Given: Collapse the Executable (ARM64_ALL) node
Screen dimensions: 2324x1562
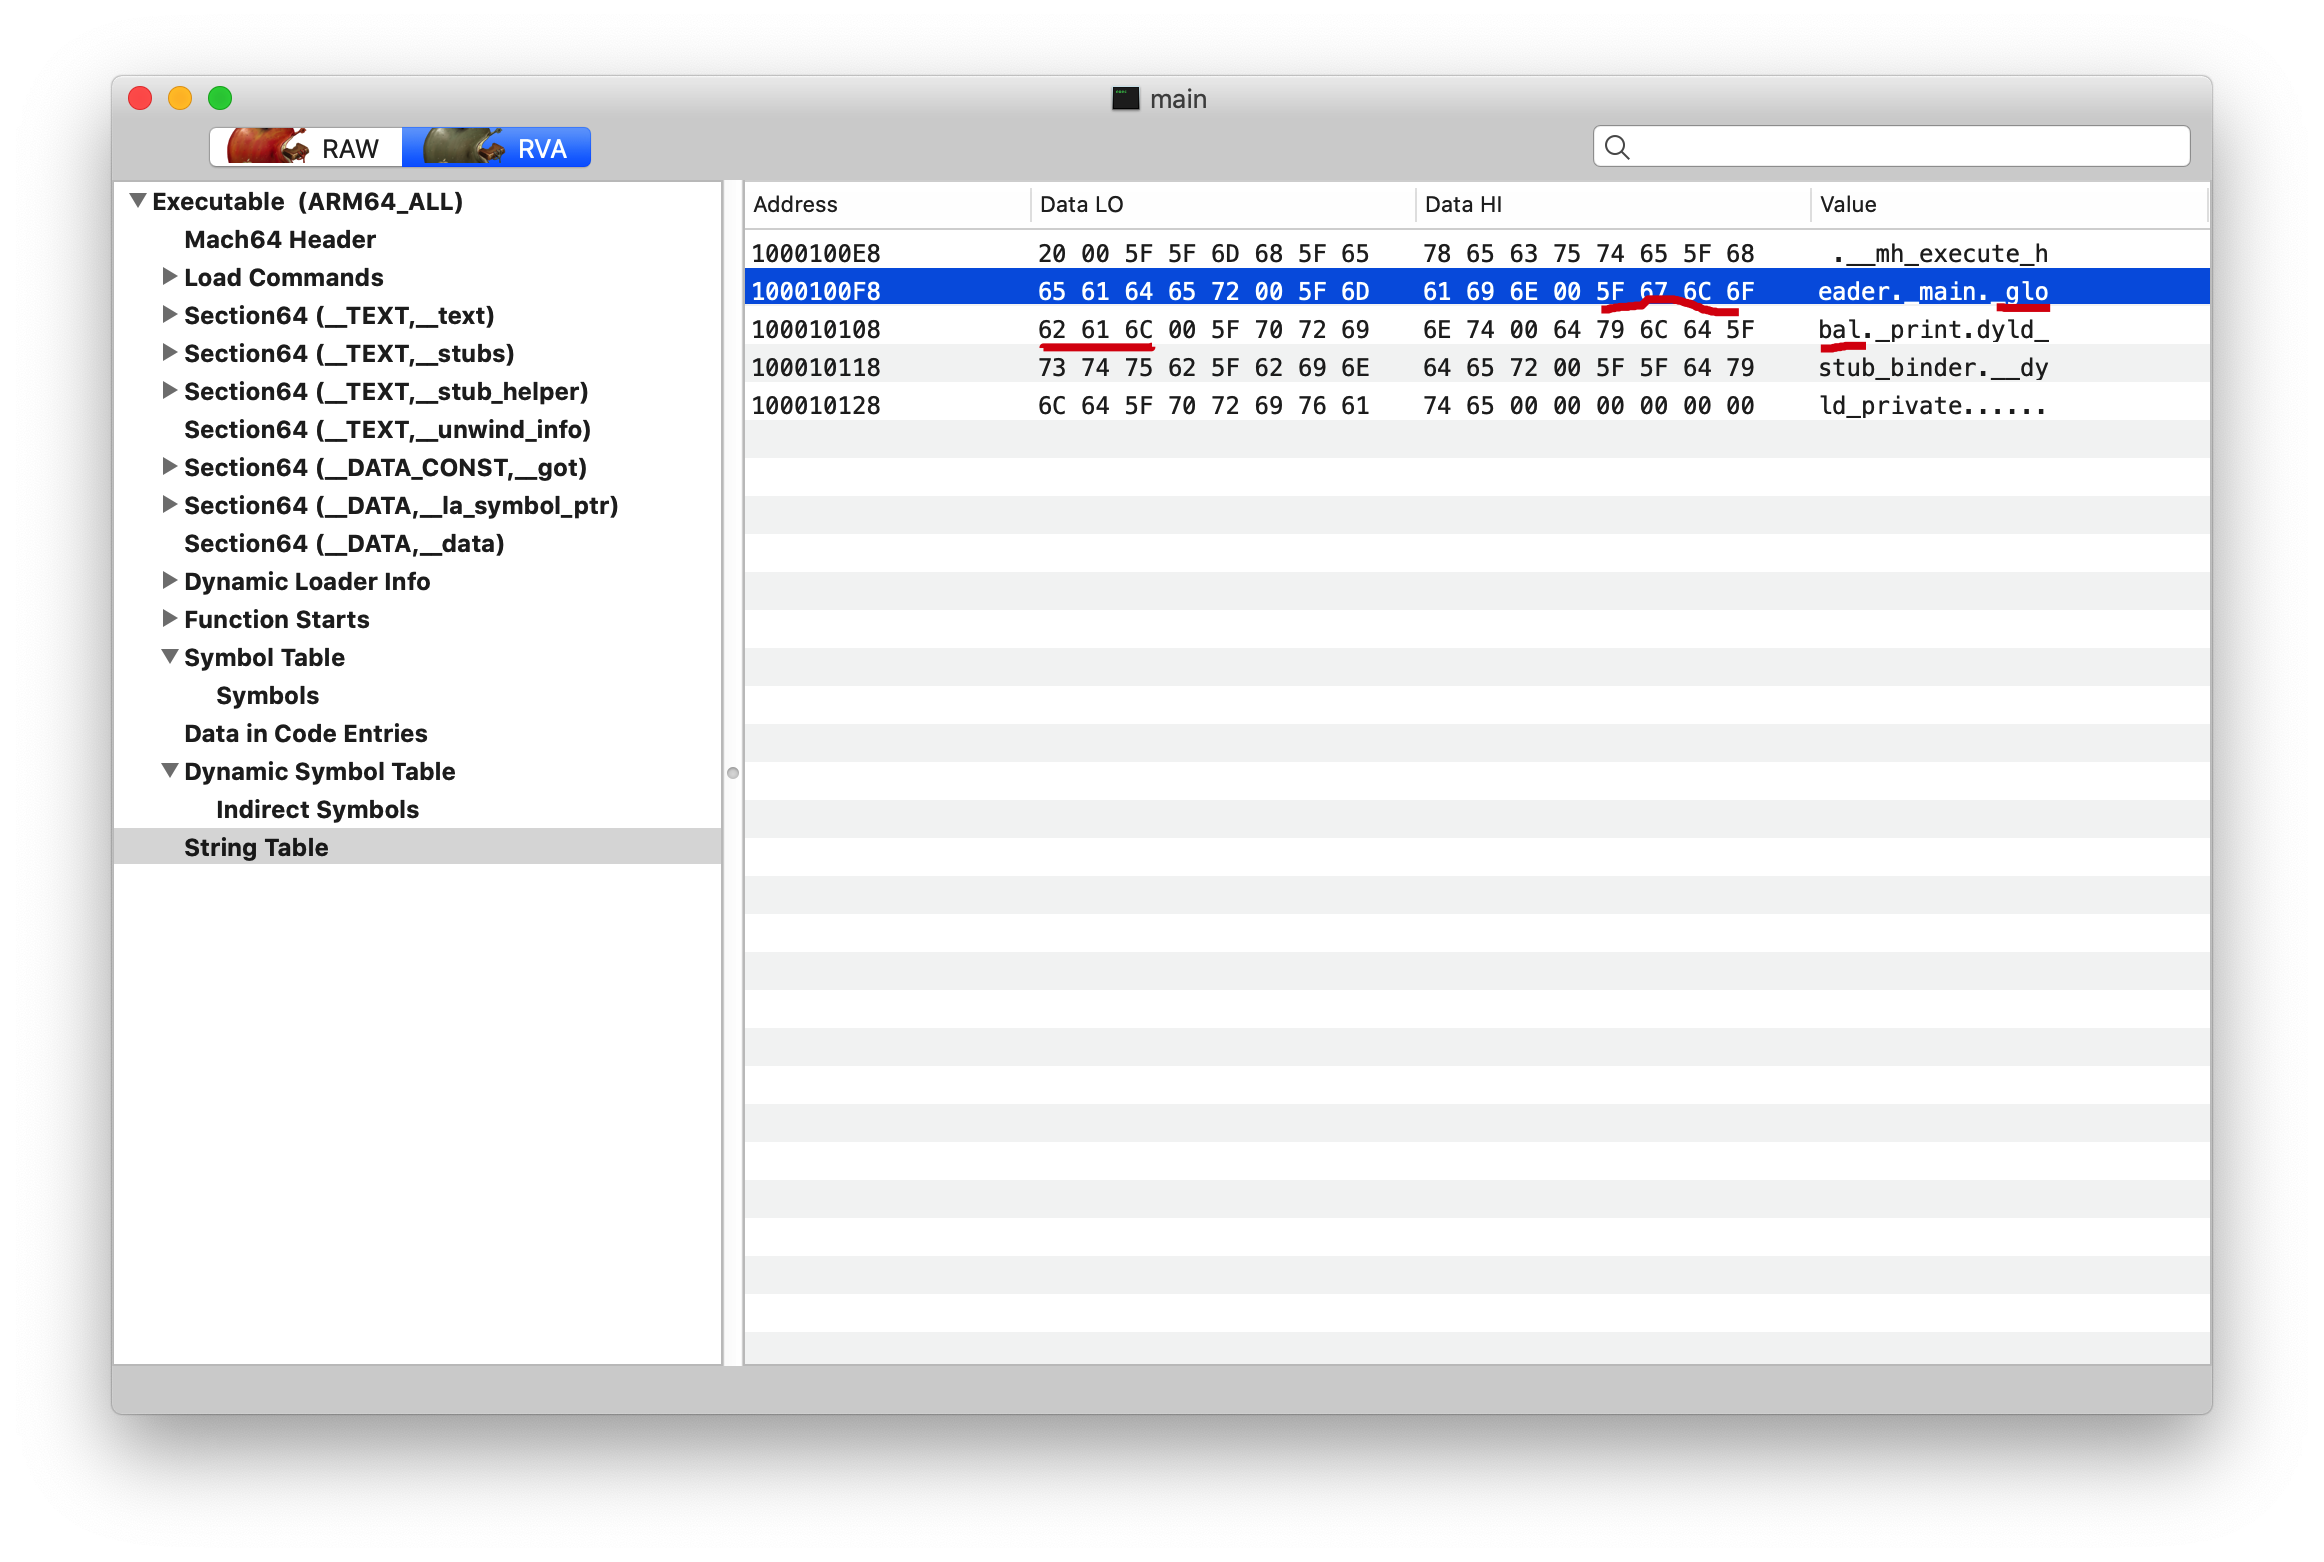Looking at the screenshot, I should click(138, 201).
